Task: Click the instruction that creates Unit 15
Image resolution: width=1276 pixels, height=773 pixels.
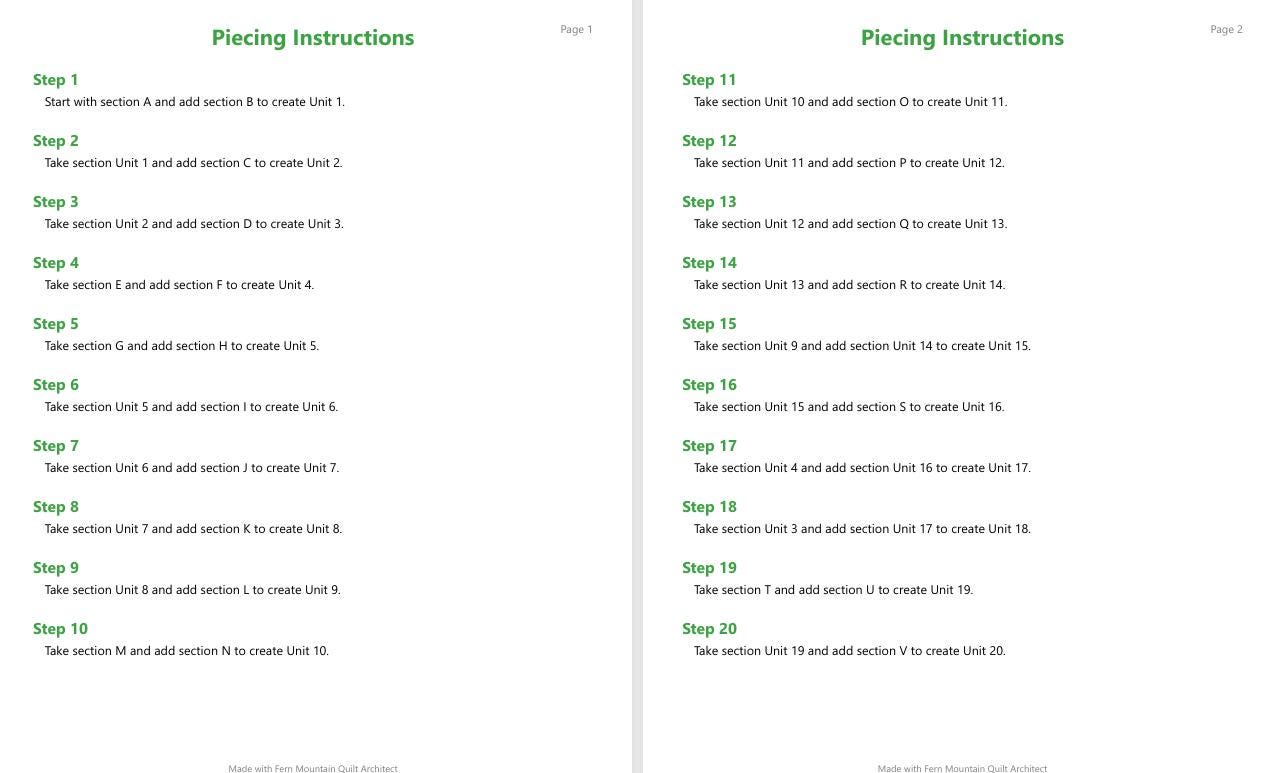Action: 862,346
